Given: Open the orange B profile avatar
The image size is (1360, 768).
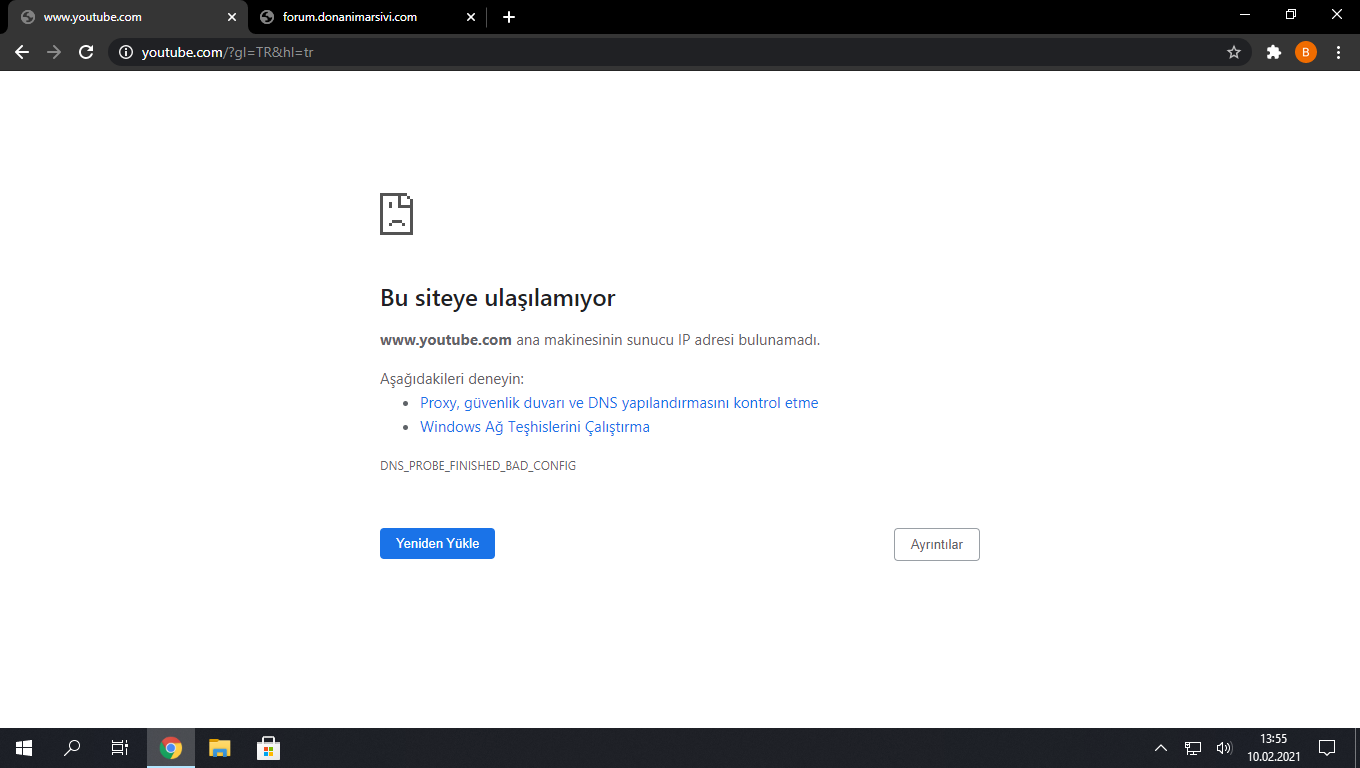Looking at the screenshot, I should tap(1306, 52).
